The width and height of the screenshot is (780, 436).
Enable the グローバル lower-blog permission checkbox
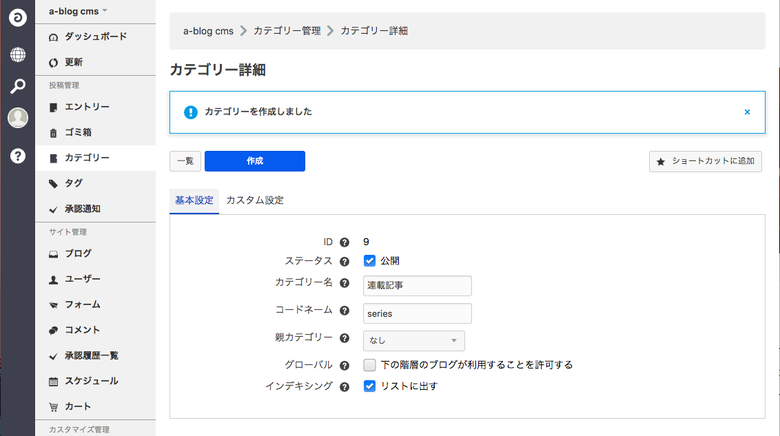(x=370, y=365)
